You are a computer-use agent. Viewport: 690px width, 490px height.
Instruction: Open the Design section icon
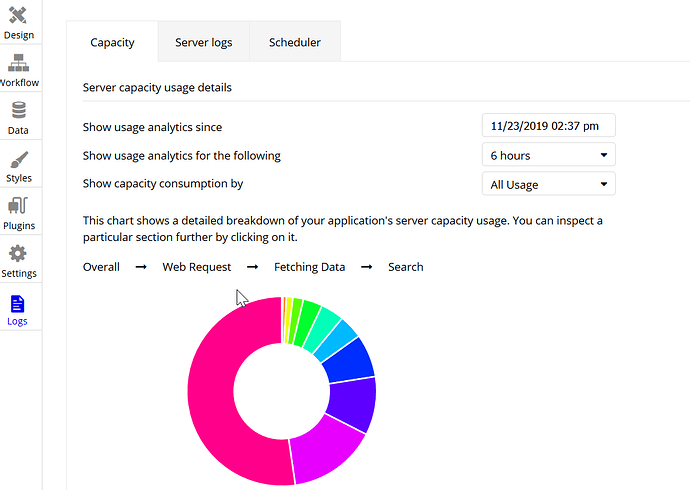pyautogui.click(x=19, y=17)
